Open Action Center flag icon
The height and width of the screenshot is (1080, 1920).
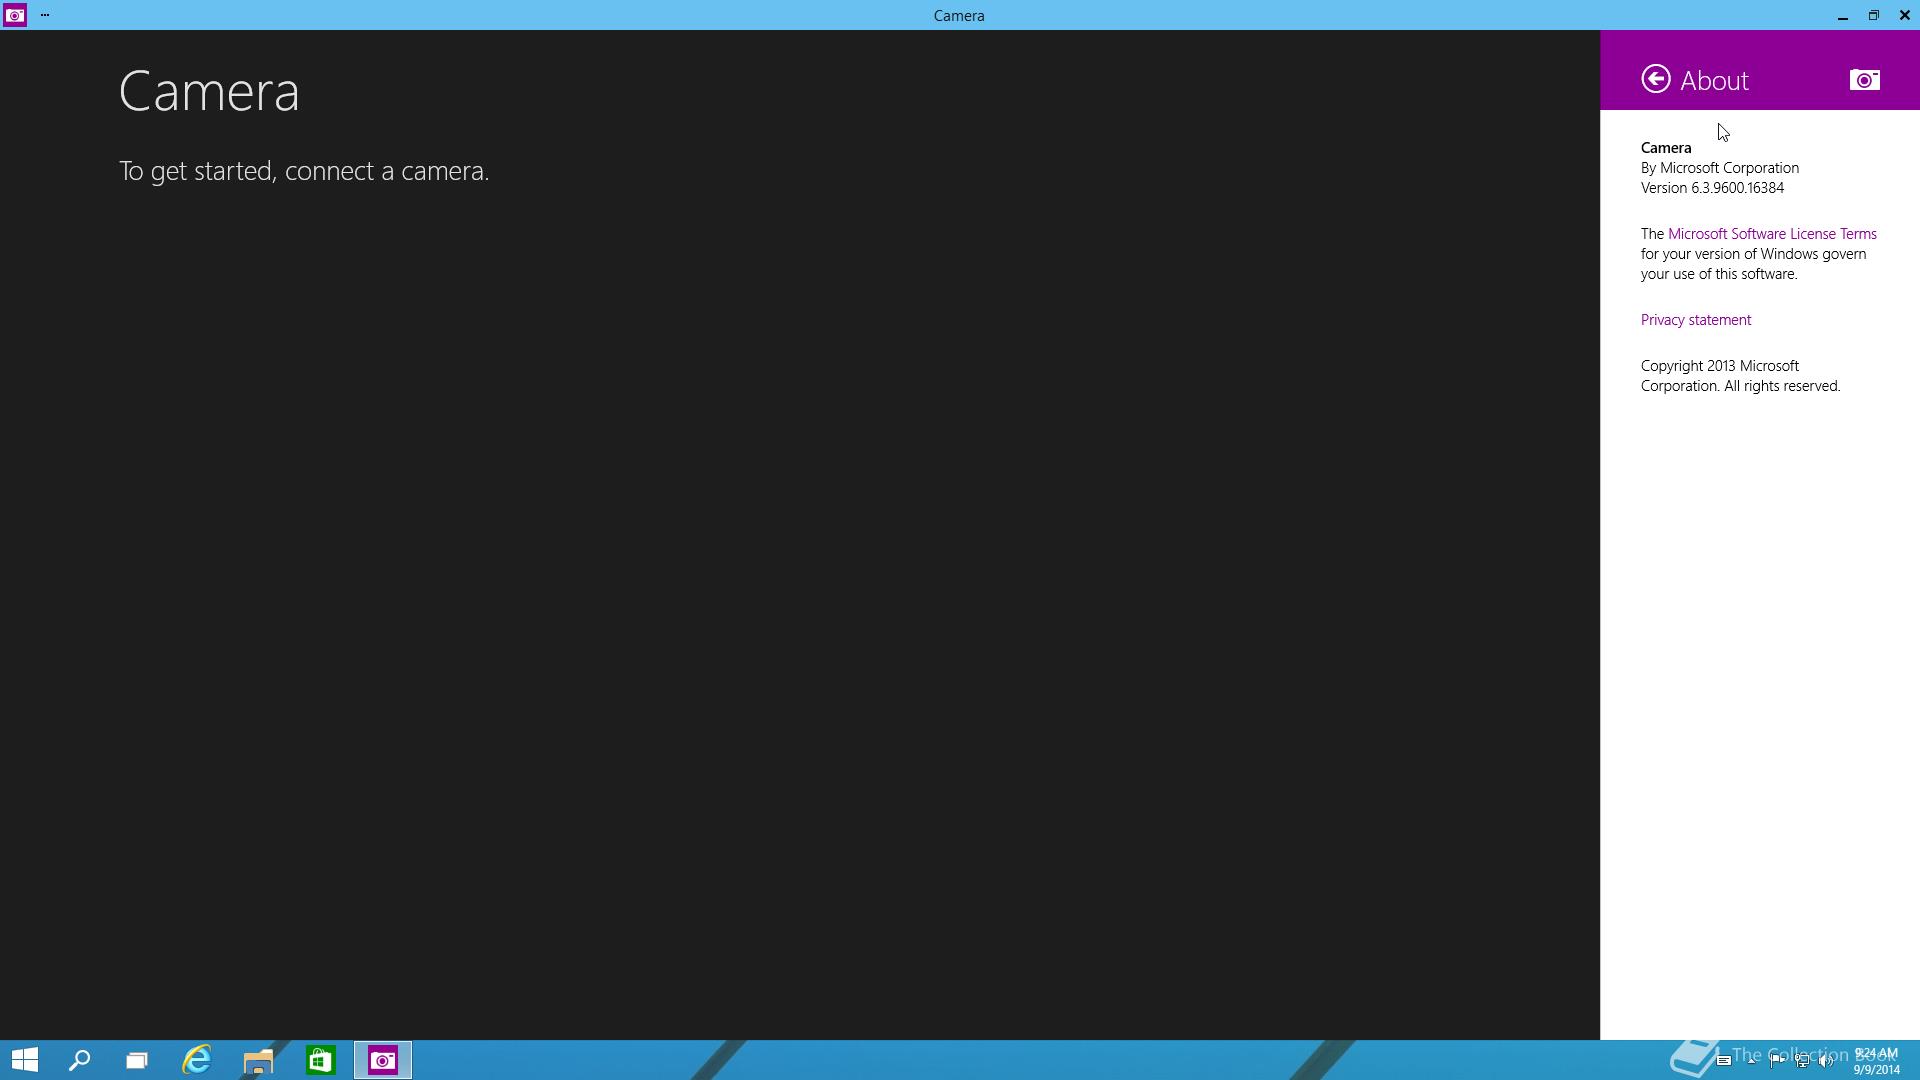pyautogui.click(x=1777, y=1061)
